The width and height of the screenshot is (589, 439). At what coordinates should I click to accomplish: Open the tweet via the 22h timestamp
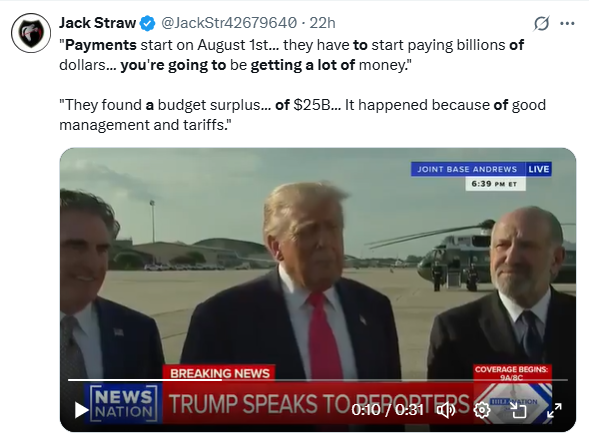pyautogui.click(x=322, y=23)
